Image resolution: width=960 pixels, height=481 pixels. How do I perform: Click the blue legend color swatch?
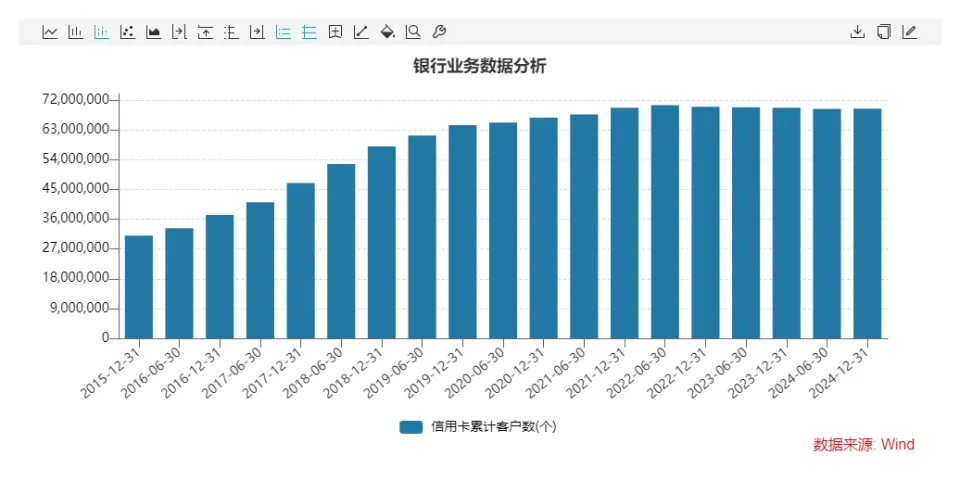pos(411,427)
